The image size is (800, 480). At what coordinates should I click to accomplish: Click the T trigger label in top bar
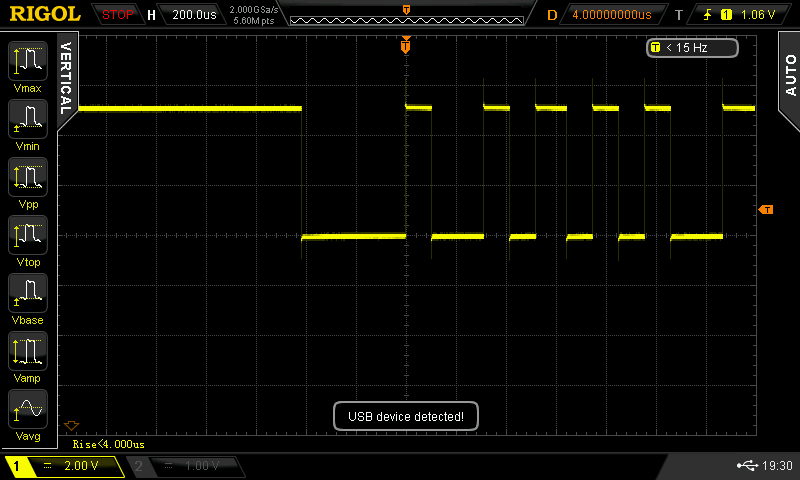(679, 15)
